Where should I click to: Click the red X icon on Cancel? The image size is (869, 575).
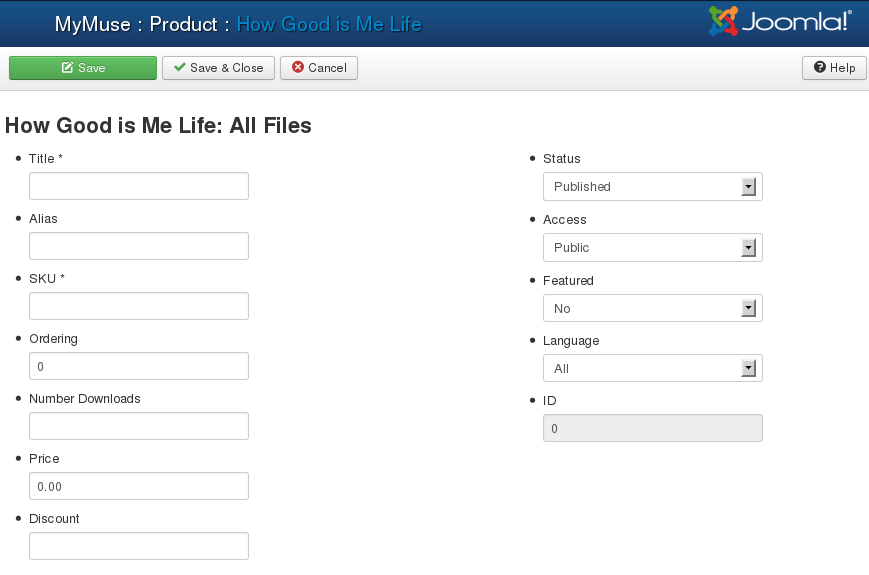point(298,68)
